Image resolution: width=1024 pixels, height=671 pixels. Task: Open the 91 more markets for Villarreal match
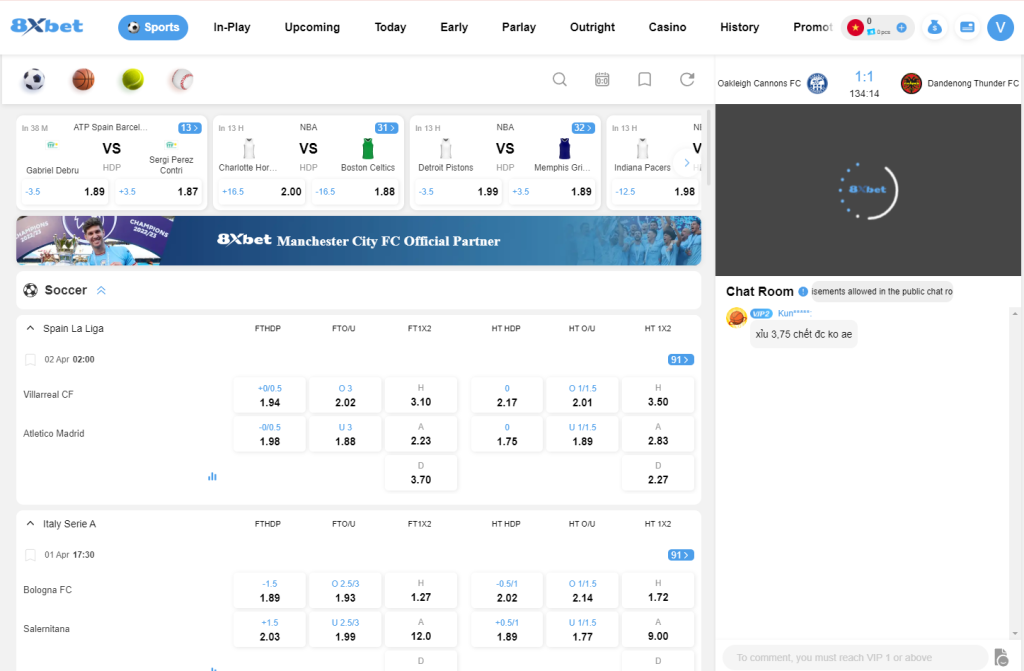(681, 360)
